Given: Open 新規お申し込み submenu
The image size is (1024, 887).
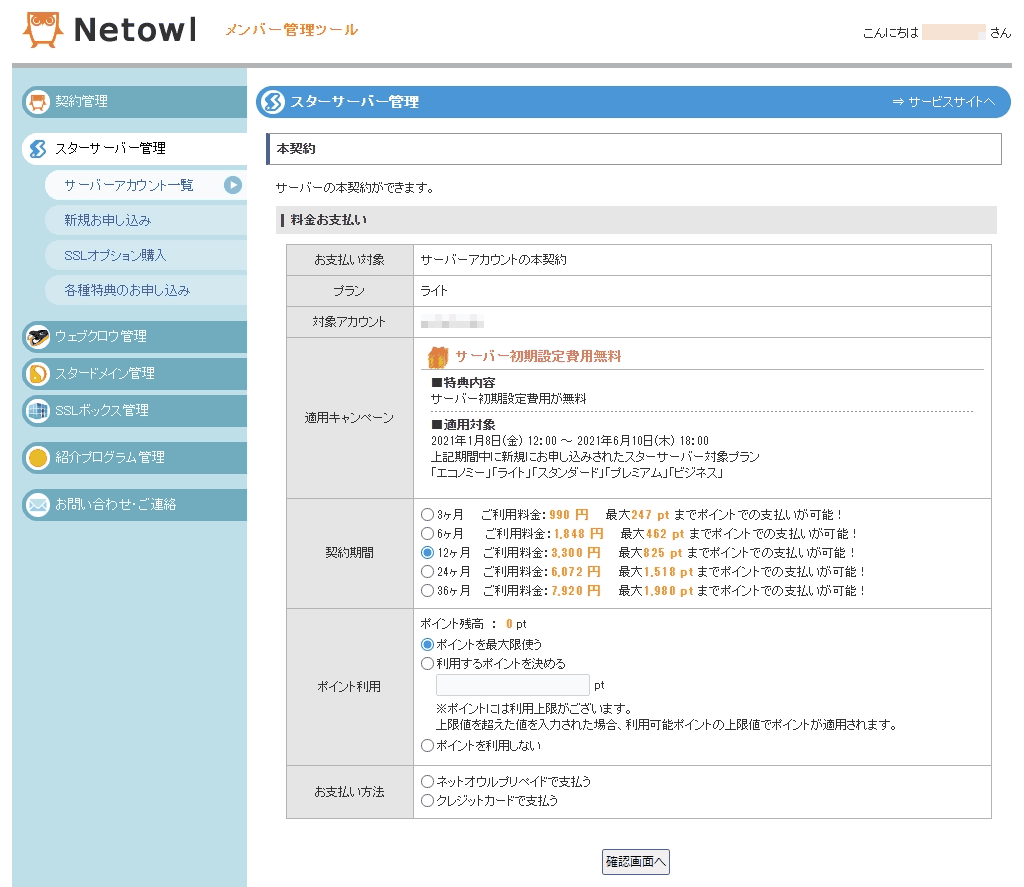Looking at the screenshot, I should click(x=146, y=221).
